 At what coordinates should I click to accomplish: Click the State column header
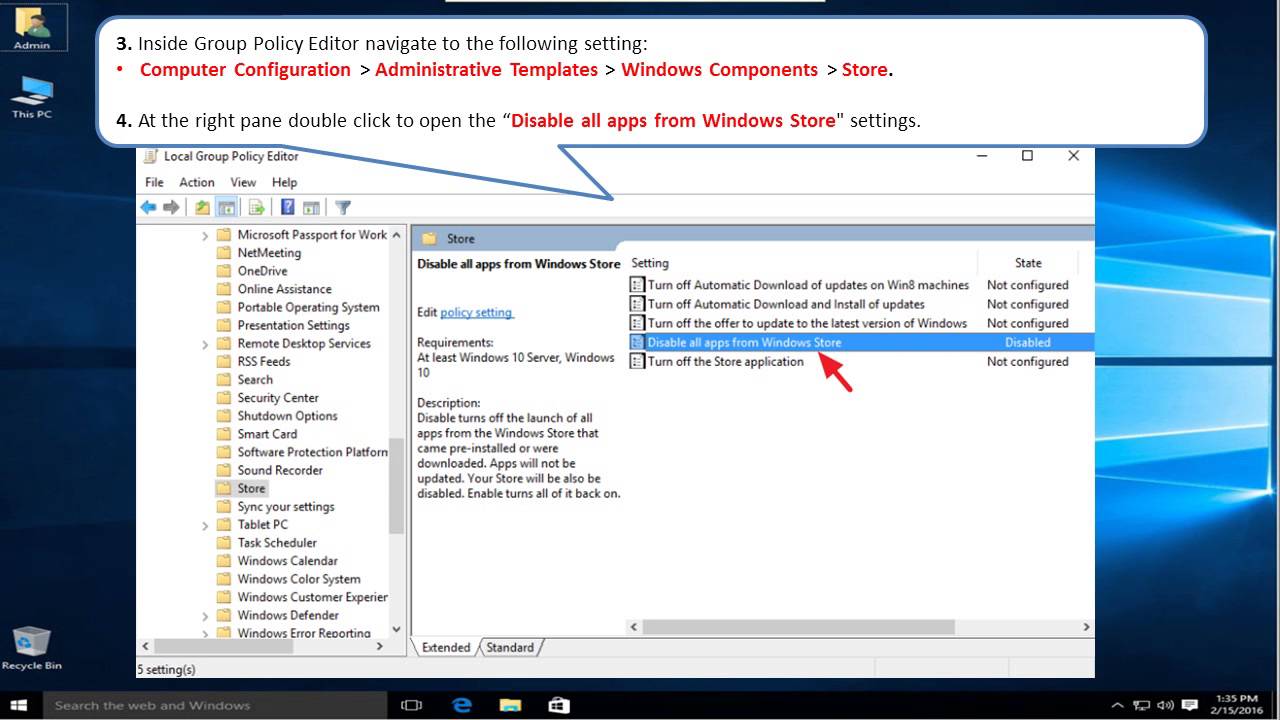1028,263
